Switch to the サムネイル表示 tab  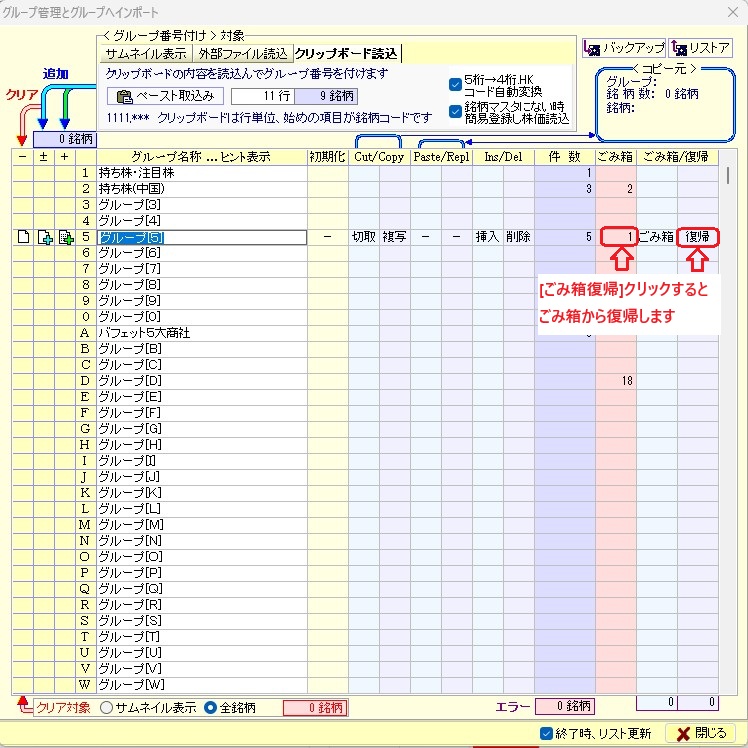(x=145, y=54)
